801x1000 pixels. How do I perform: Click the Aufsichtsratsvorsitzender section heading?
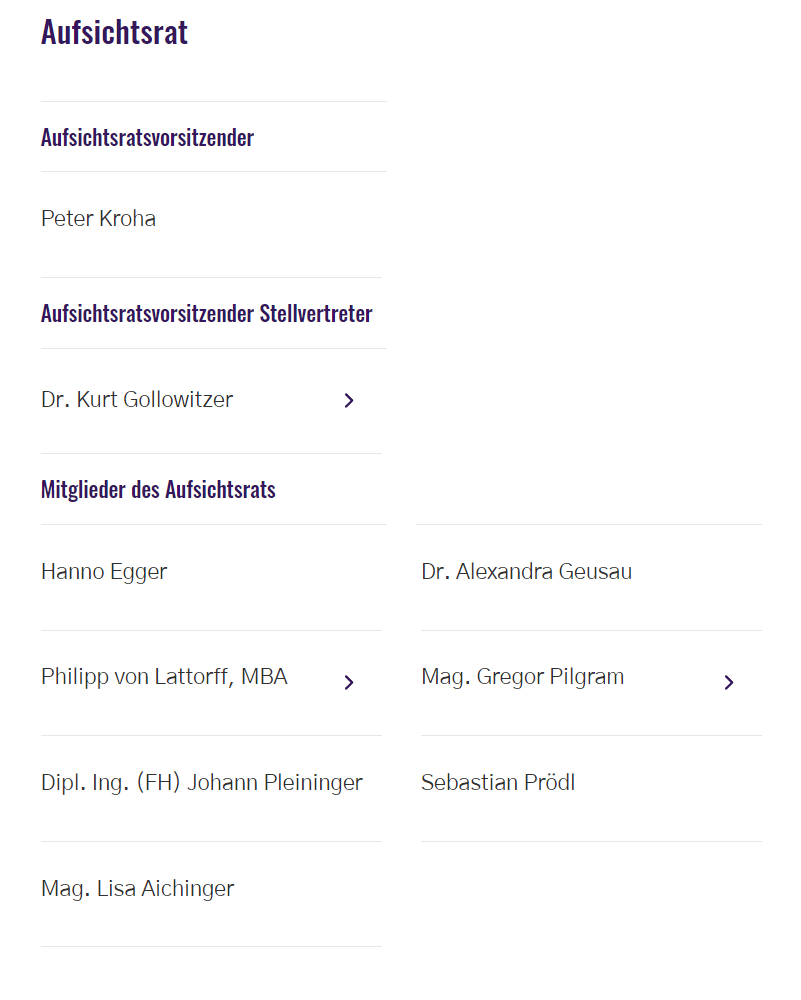tap(147, 137)
